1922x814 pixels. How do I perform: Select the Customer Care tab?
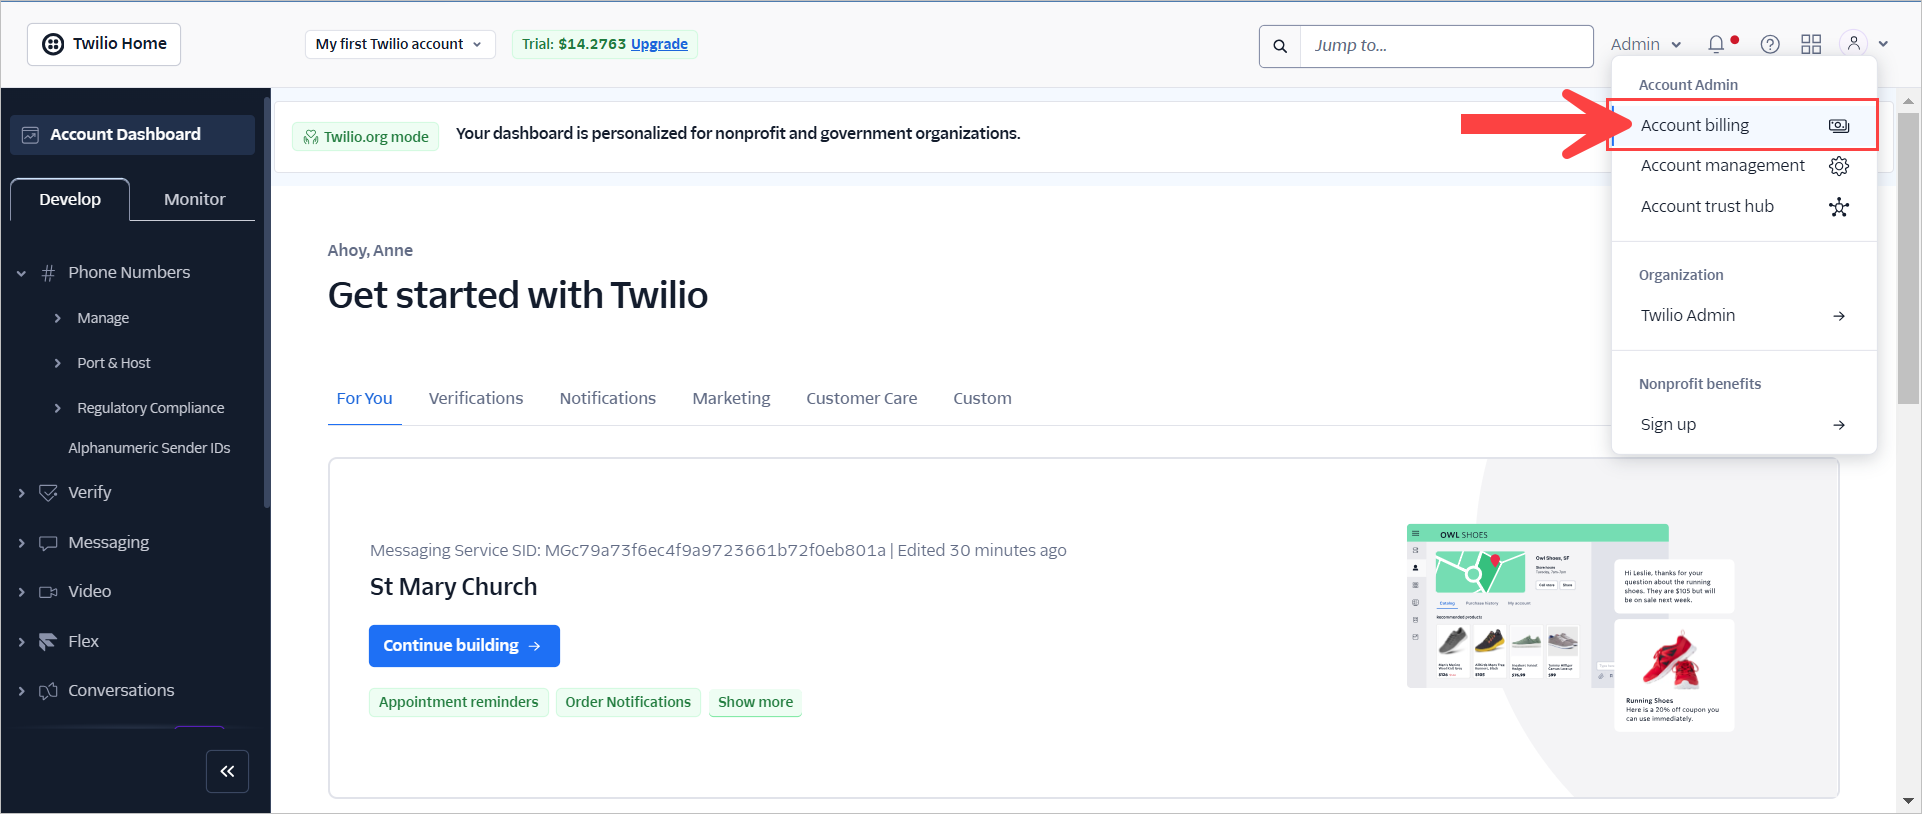(x=862, y=398)
